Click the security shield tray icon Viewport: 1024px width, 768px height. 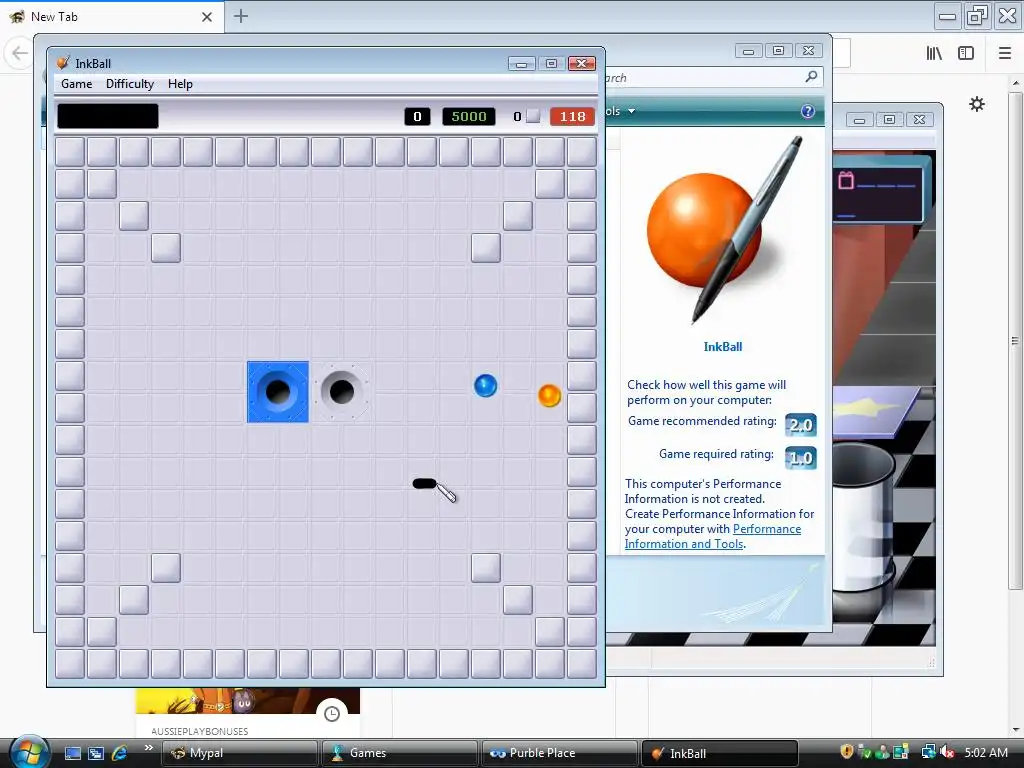(x=846, y=752)
